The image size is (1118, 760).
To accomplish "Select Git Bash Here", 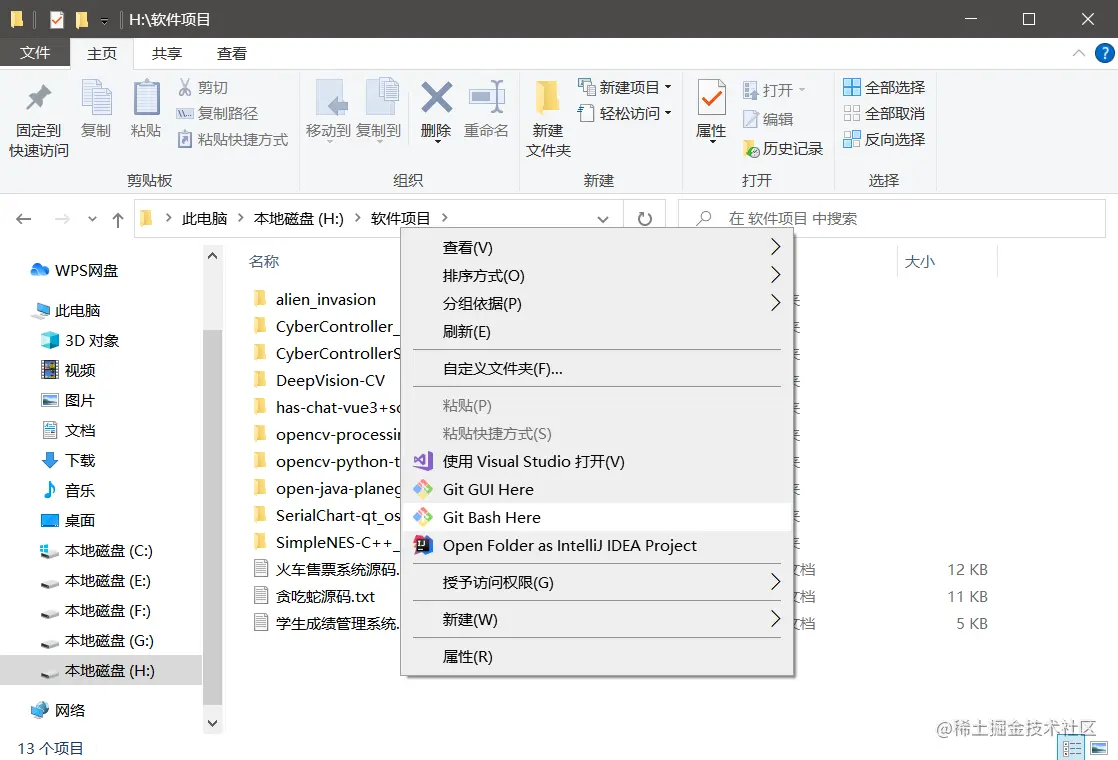I will point(598,517).
